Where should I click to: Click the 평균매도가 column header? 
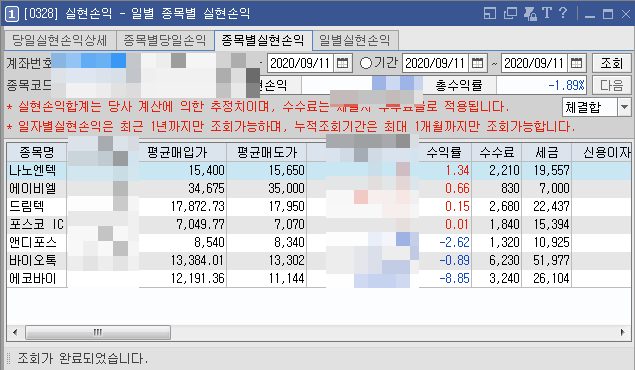tap(267, 152)
